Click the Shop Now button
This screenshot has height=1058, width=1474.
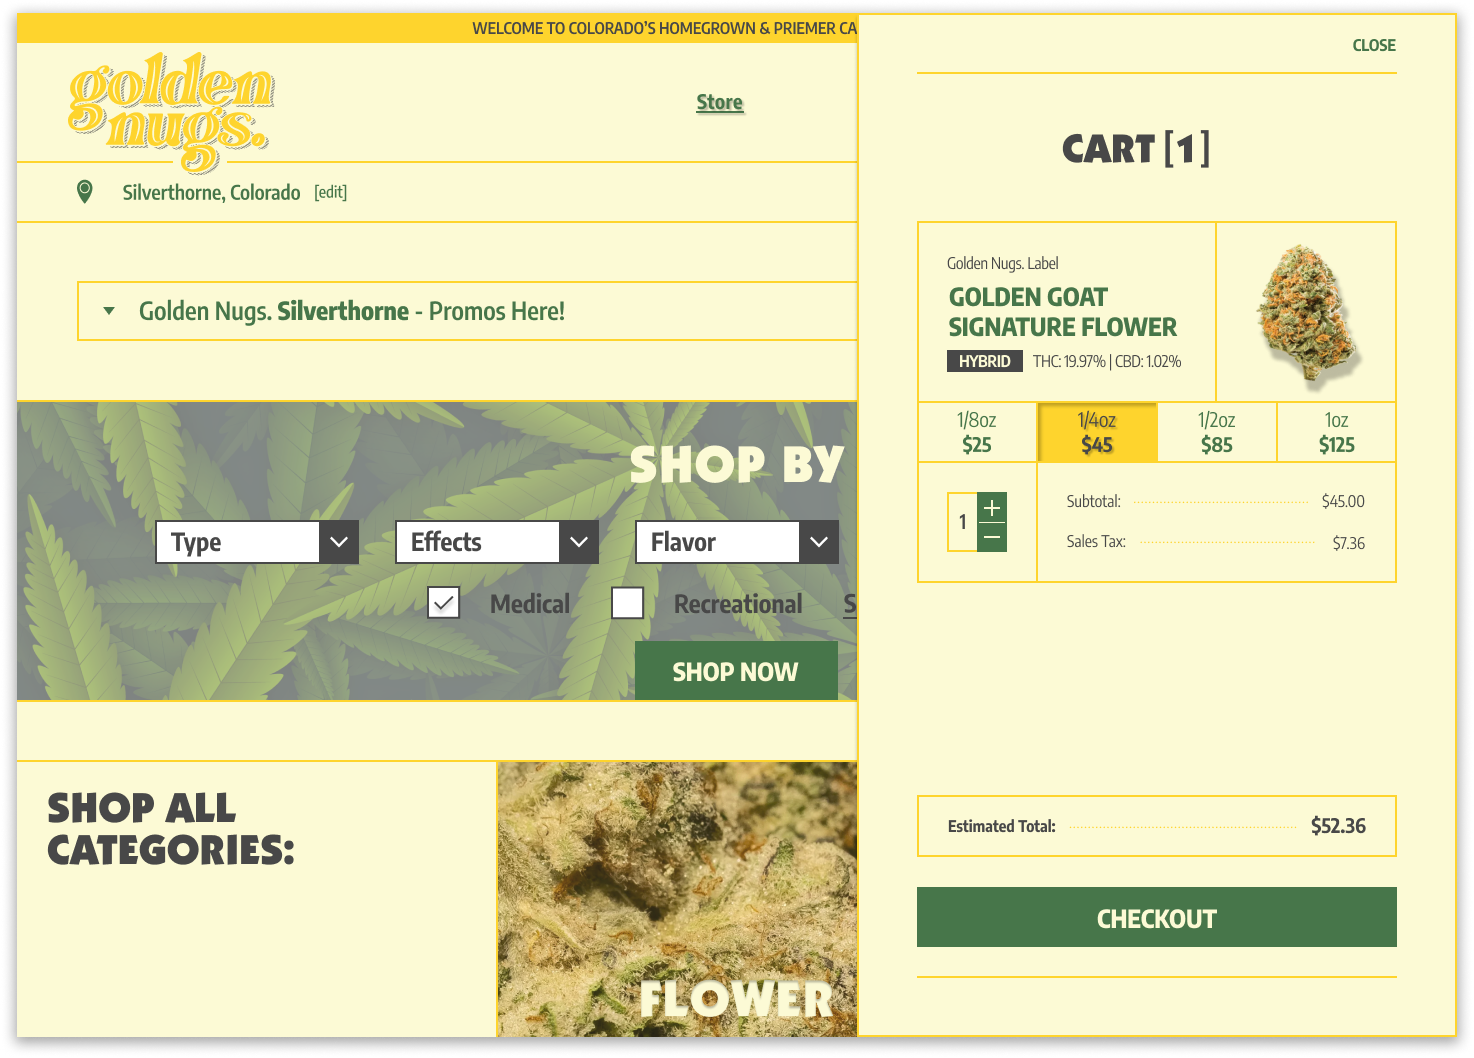(736, 671)
